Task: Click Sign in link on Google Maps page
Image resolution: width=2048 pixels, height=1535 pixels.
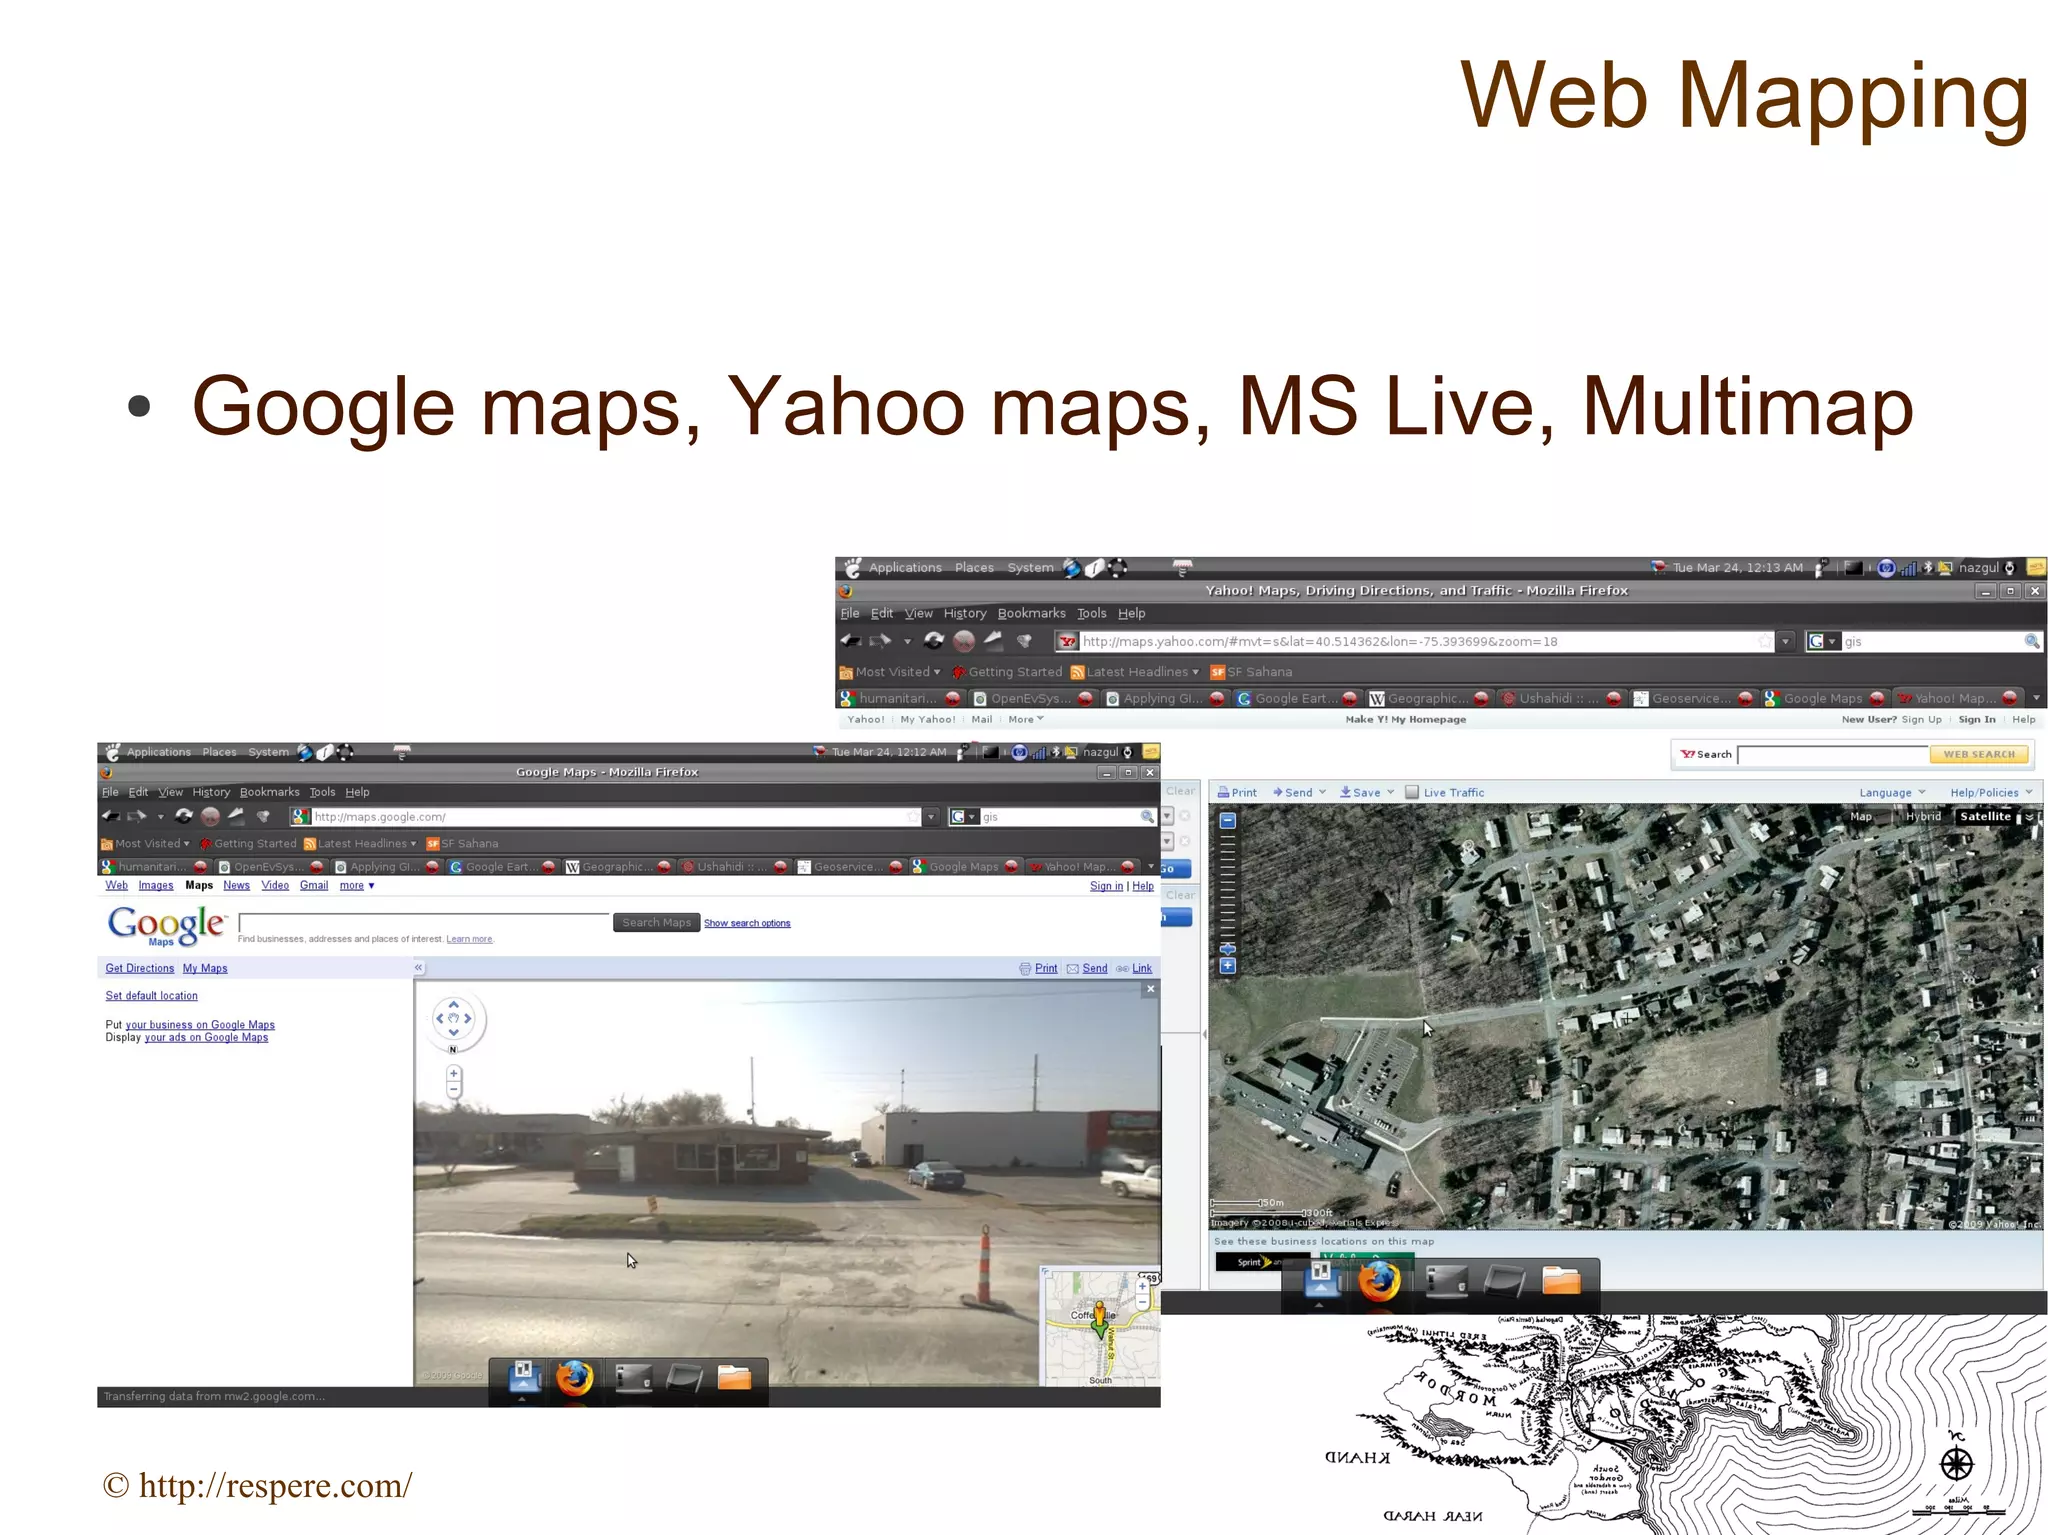Action: pos(1106,886)
